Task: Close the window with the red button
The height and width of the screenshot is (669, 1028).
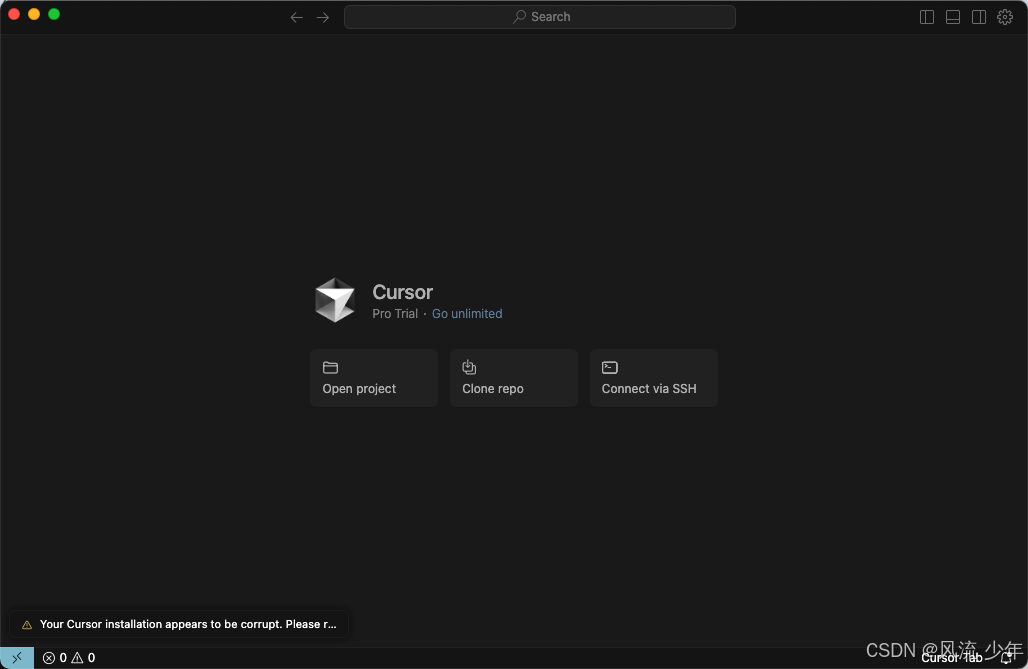Action: (14, 14)
